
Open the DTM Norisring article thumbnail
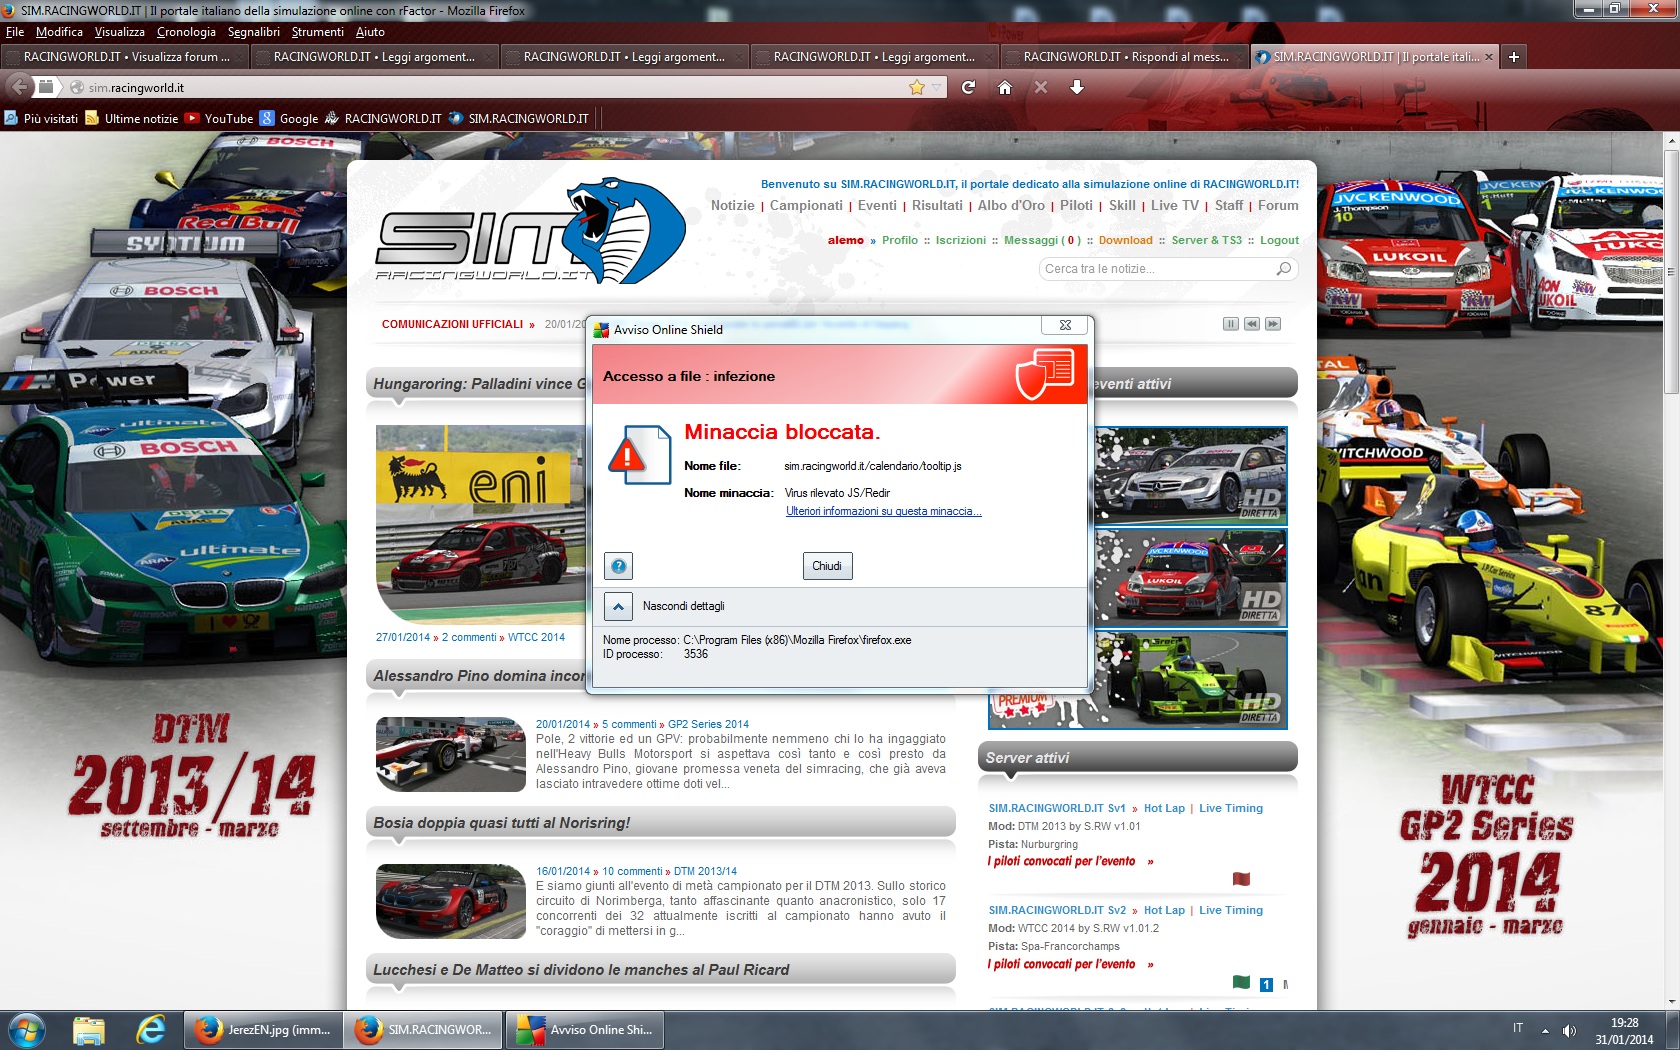coord(450,901)
